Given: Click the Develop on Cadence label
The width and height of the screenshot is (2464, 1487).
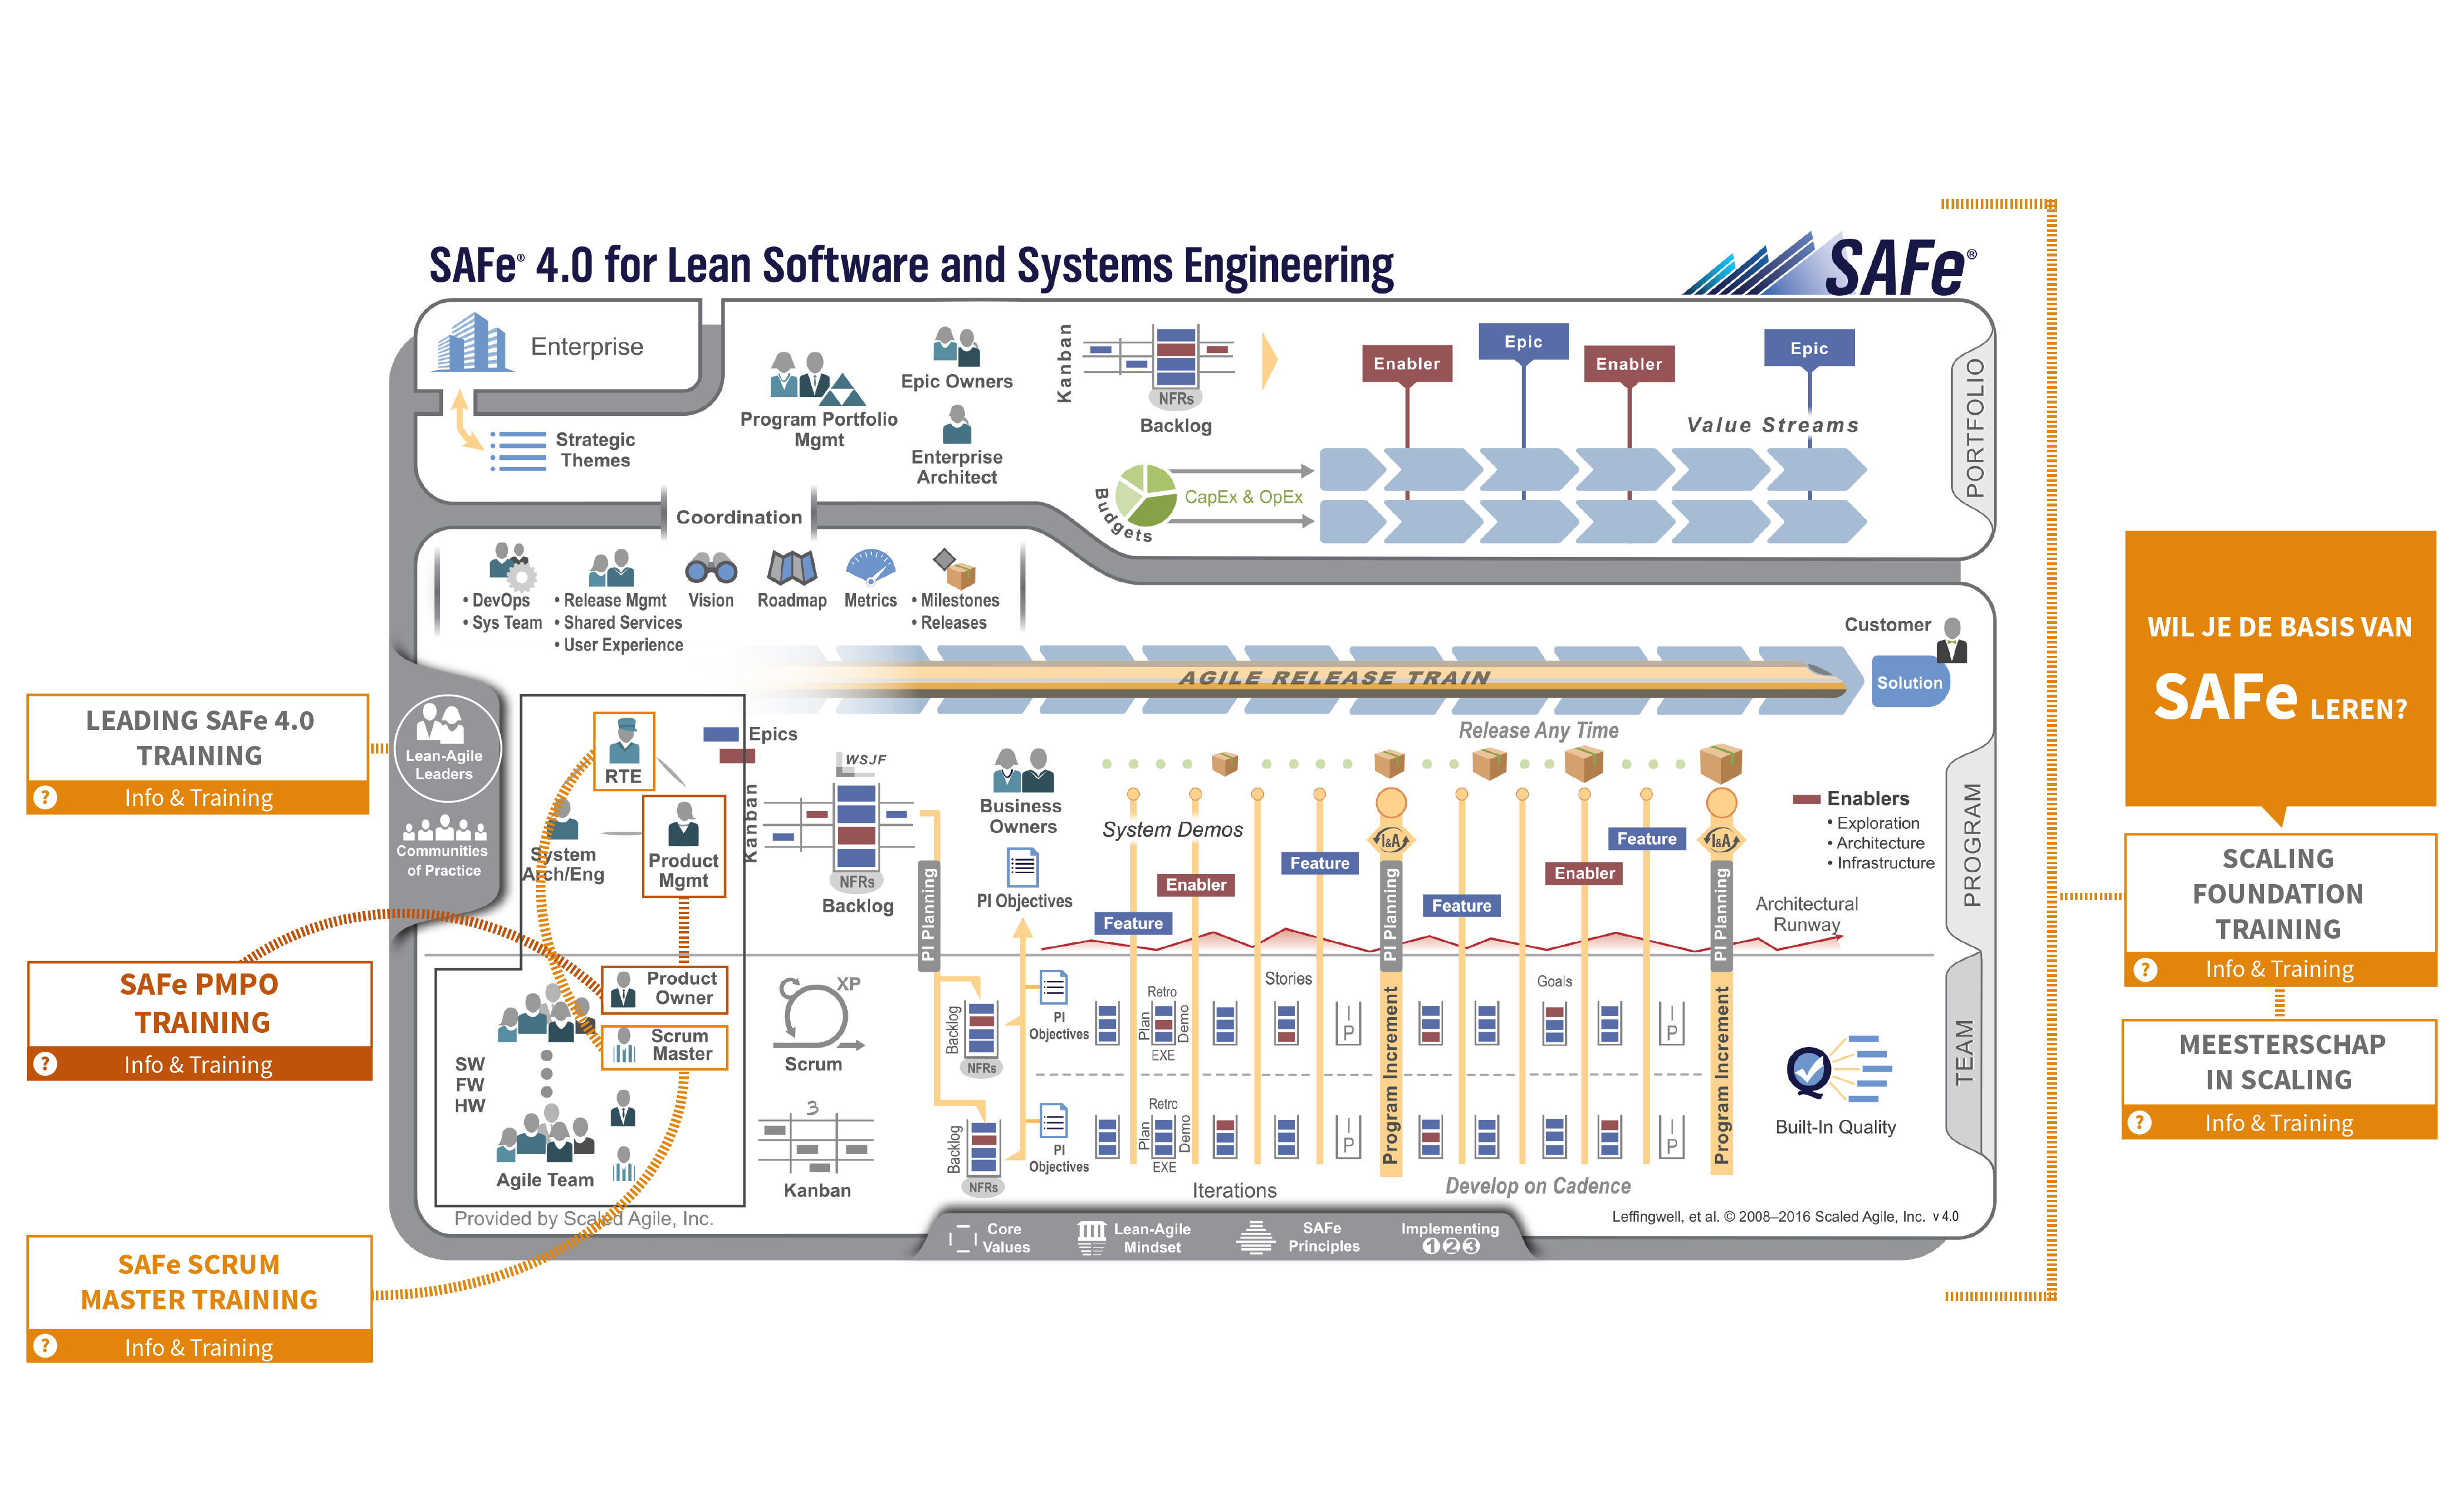Looking at the screenshot, I should pyautogui.click(x=1538, y=1186).
